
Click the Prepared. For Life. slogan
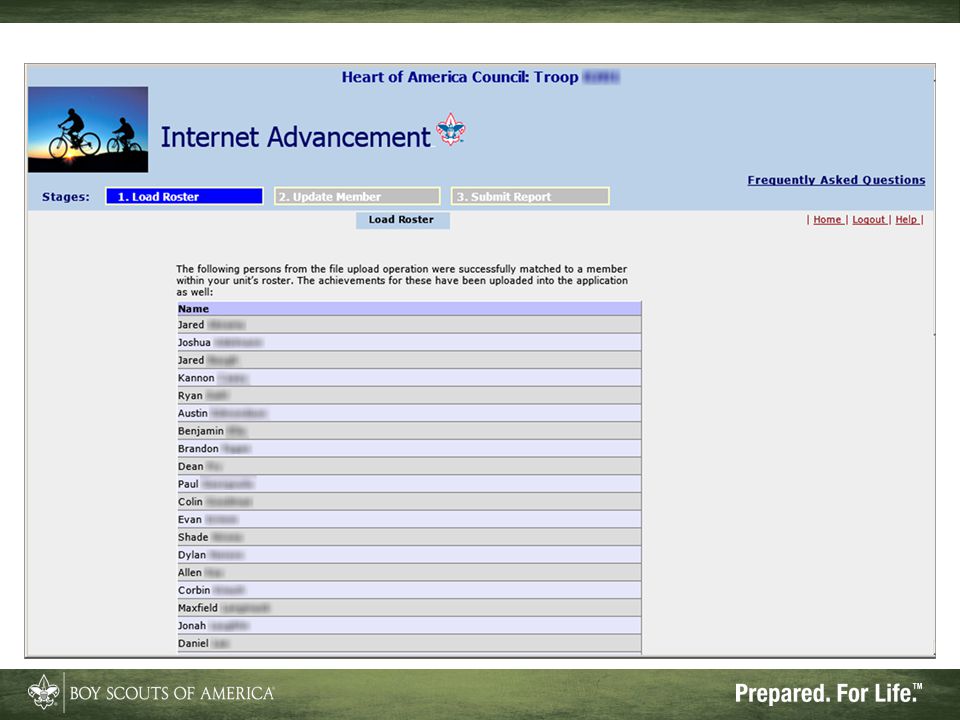pos(828,693)
